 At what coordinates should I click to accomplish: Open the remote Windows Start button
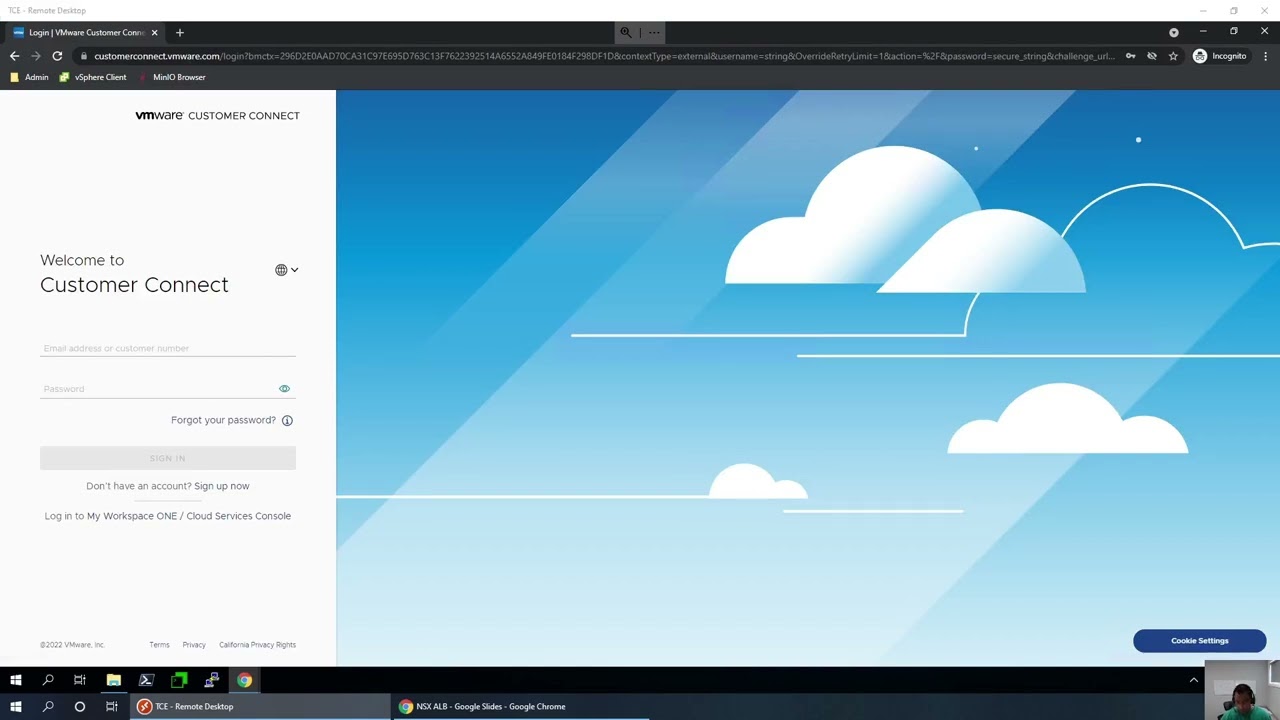(x=16, y=680)
